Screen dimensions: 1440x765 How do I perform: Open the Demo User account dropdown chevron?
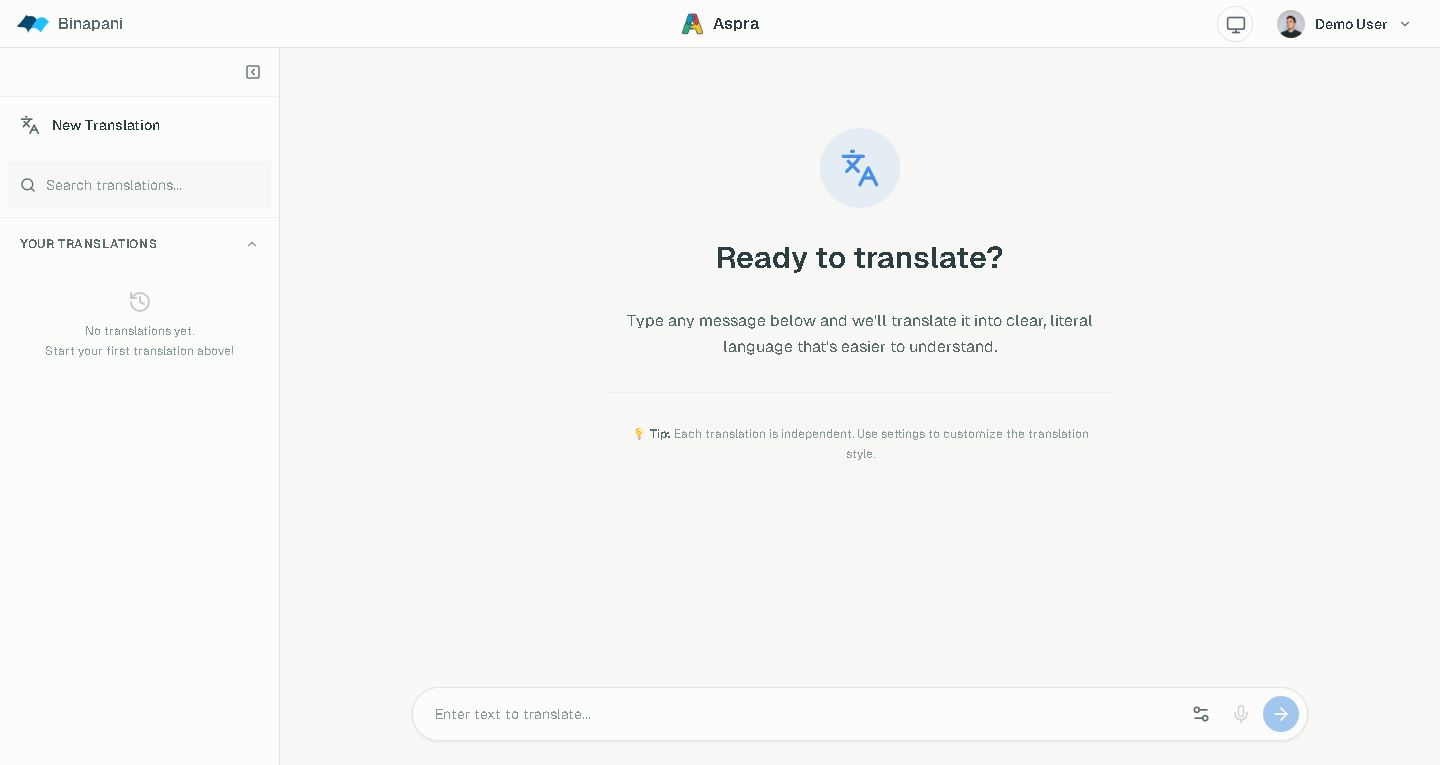pos(1405,24)
